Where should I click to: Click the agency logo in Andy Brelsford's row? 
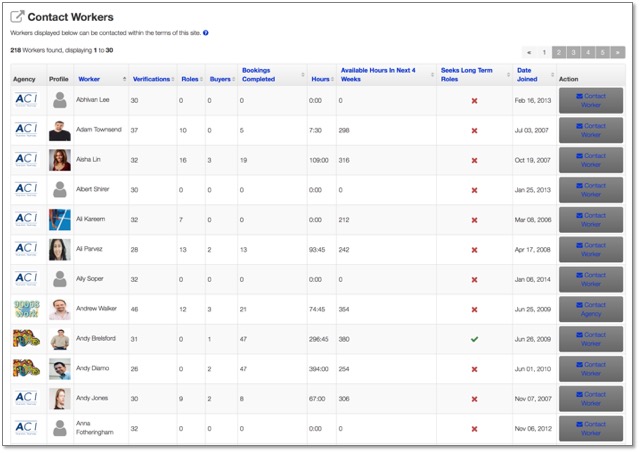(26, 339)
